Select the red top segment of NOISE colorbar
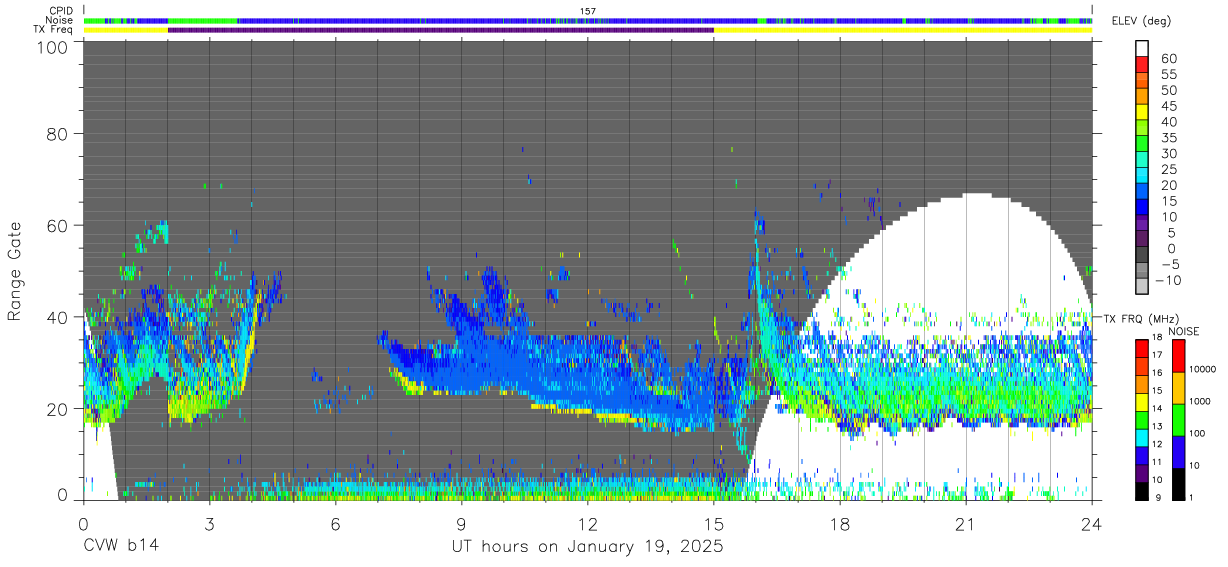1228x567 pixels. pyautogui.click(x=1177, y=355)
